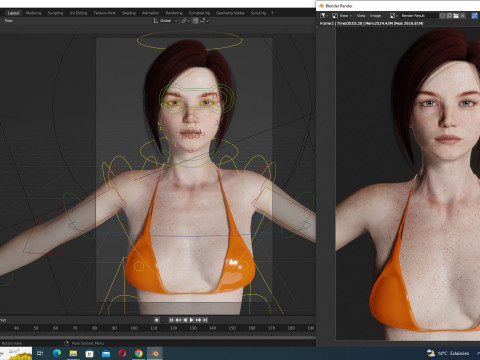
Task: Click the blue gizmo icon in render window
Action: click(x=475, y=16)
